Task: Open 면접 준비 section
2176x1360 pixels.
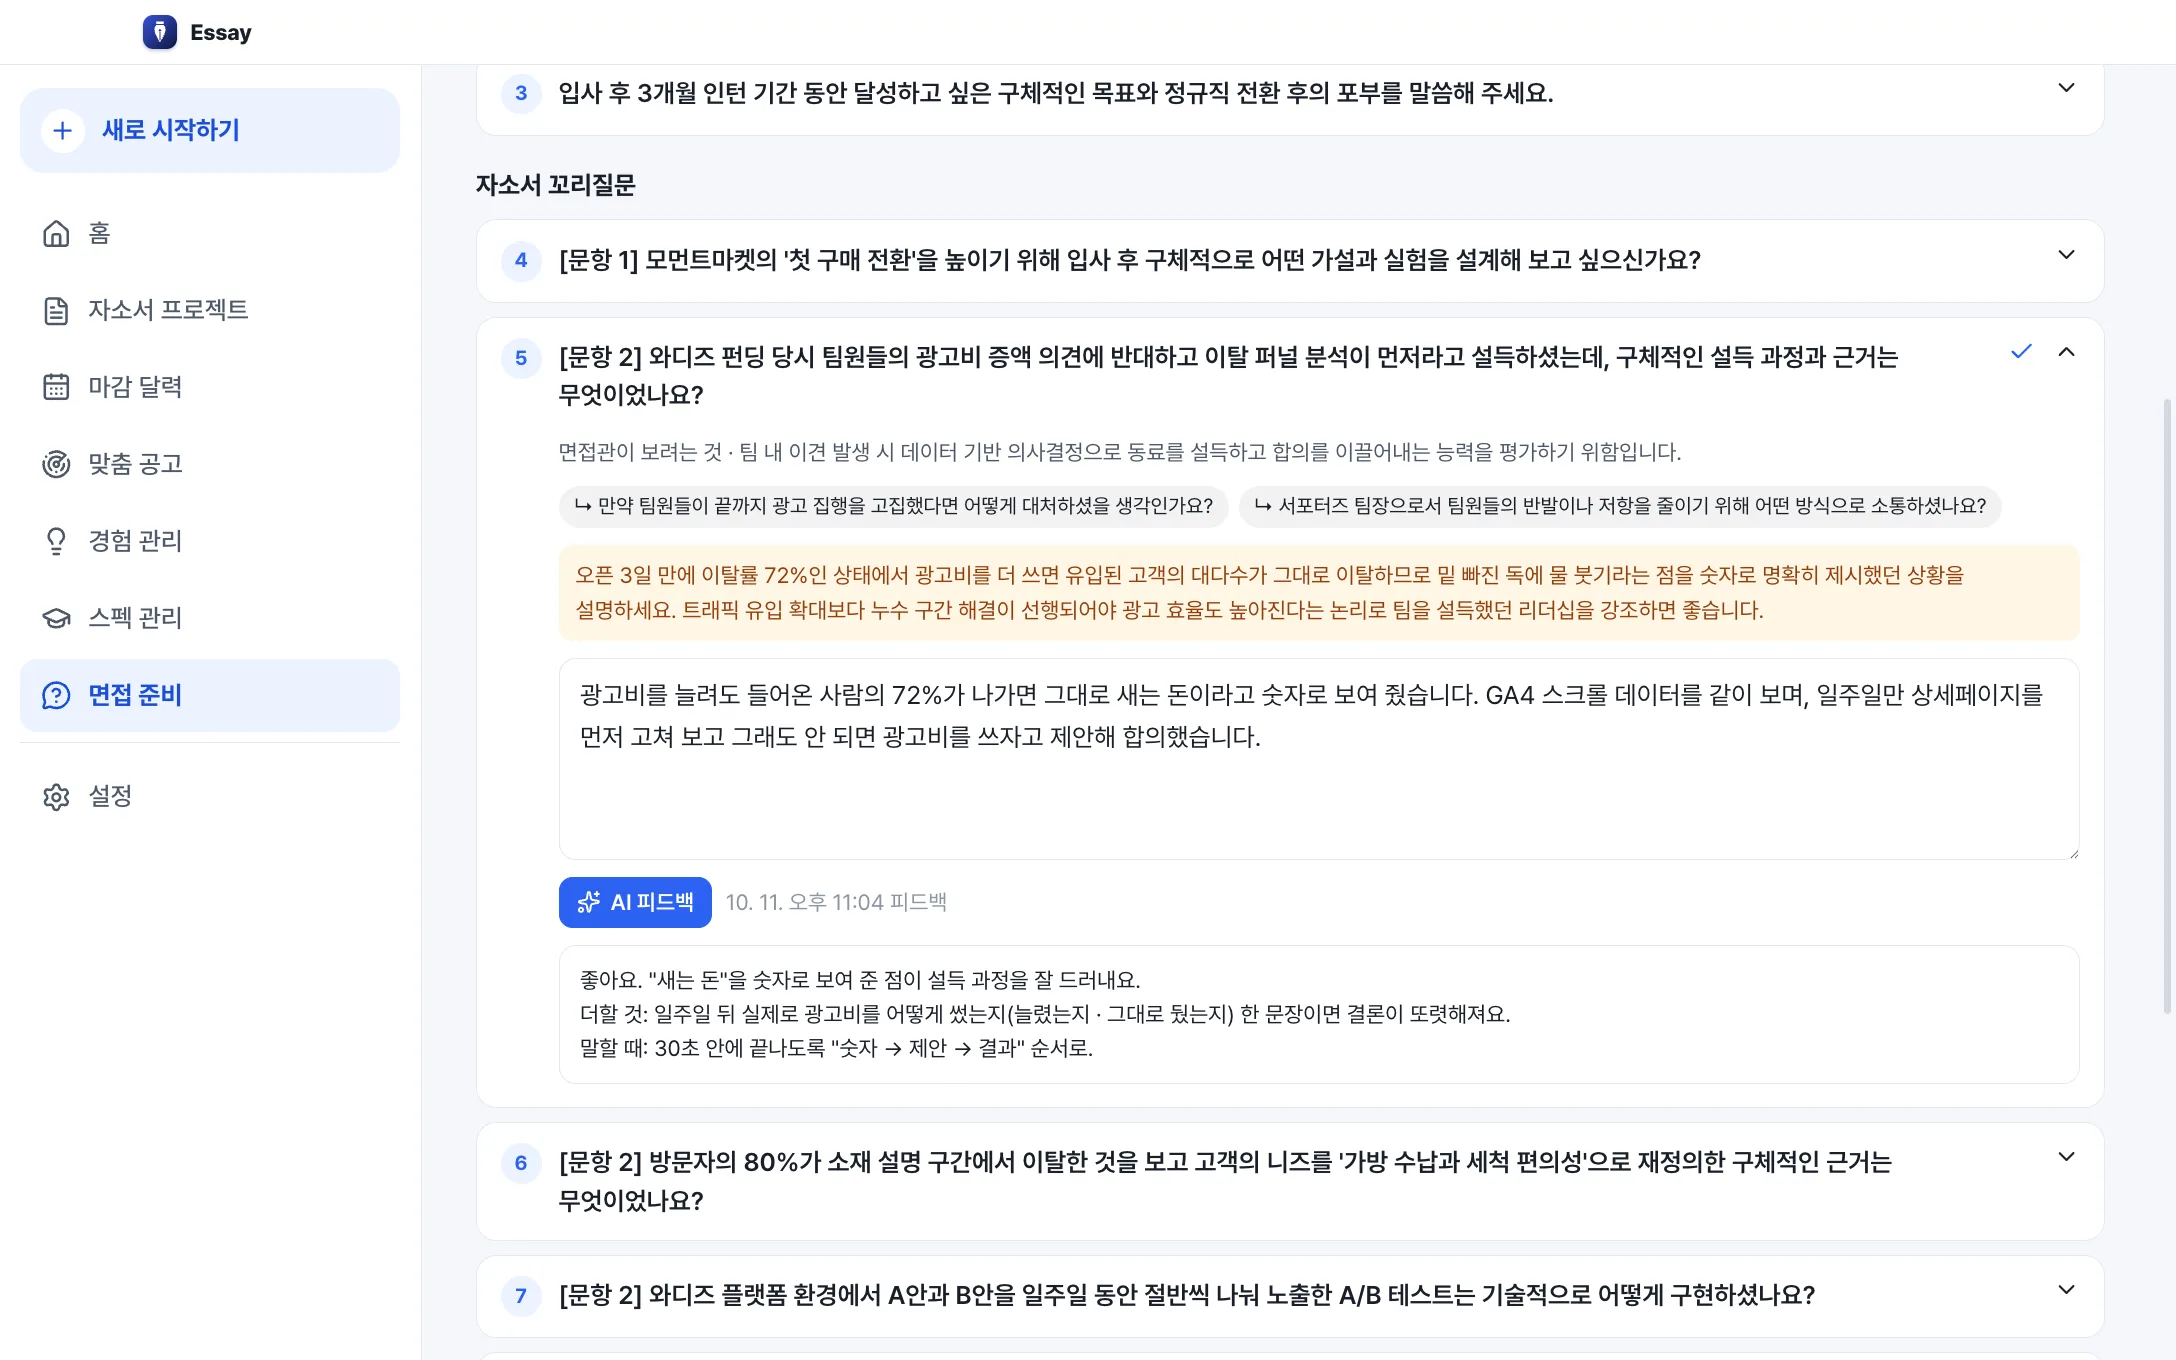Action: coord(210,695)
